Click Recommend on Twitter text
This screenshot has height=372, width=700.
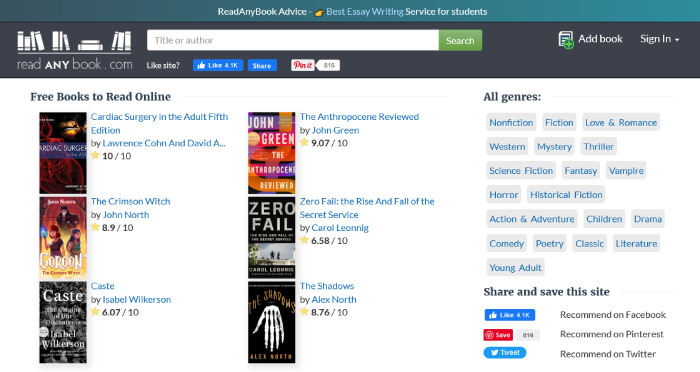(608, 354)
